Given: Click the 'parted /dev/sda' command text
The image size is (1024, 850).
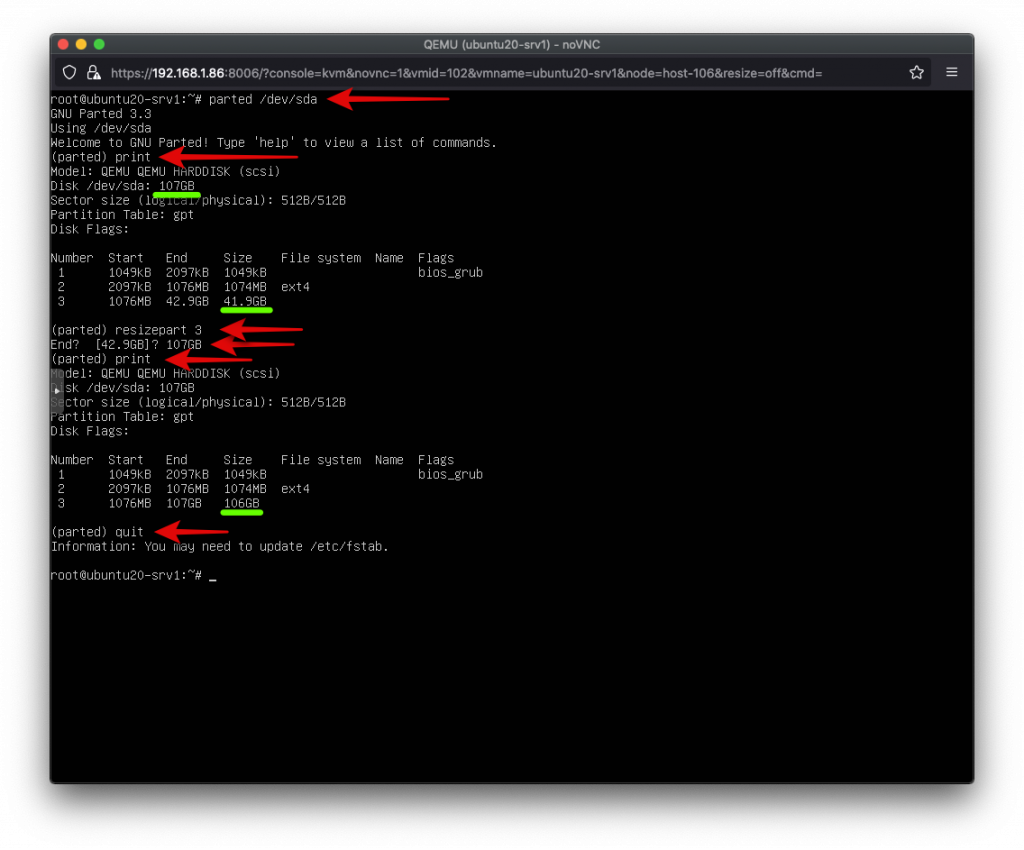Looking at the screenshot, I should click(263, 99).
